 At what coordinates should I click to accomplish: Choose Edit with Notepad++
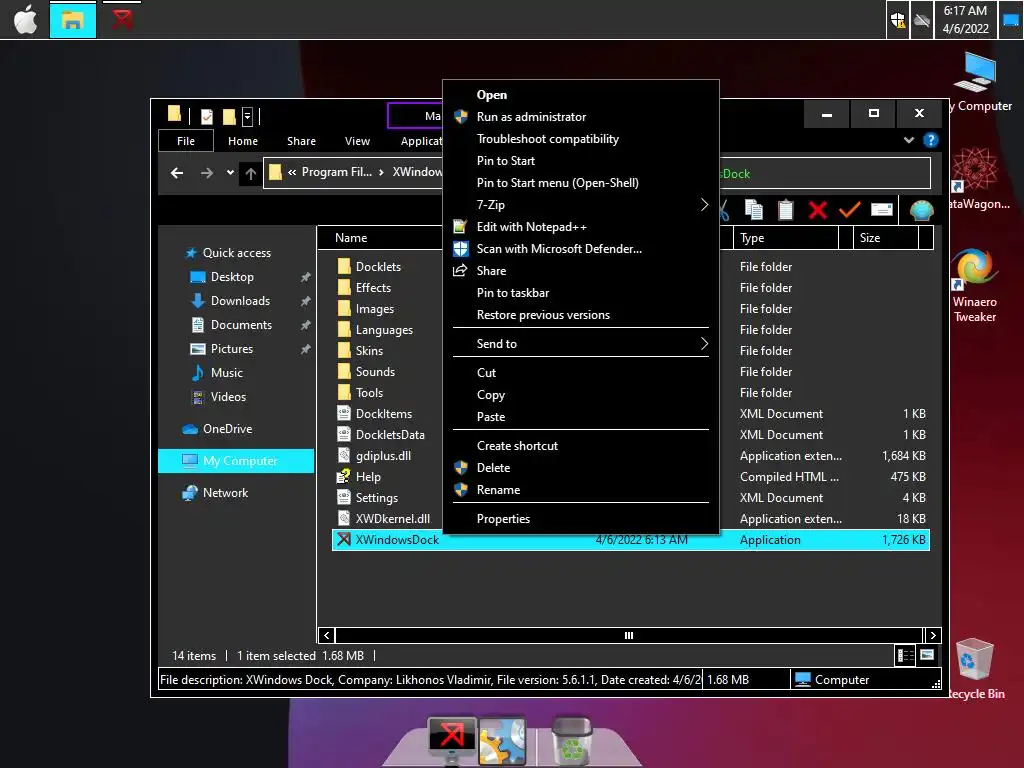[531, 227]
